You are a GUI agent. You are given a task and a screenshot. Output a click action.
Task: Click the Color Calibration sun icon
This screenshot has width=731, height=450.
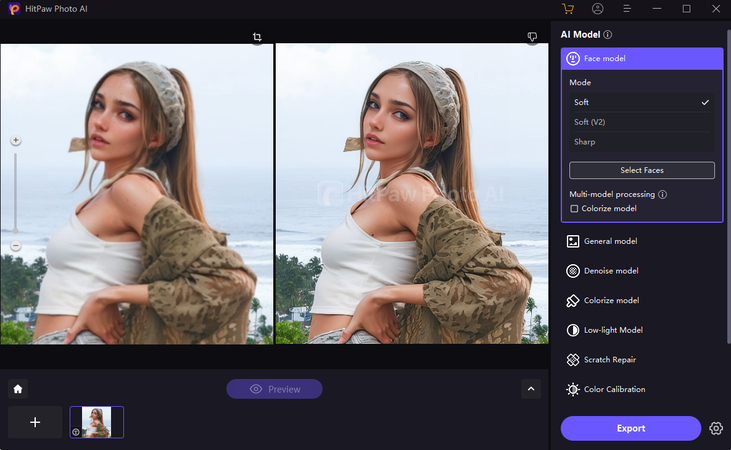[x=572, y=389]
